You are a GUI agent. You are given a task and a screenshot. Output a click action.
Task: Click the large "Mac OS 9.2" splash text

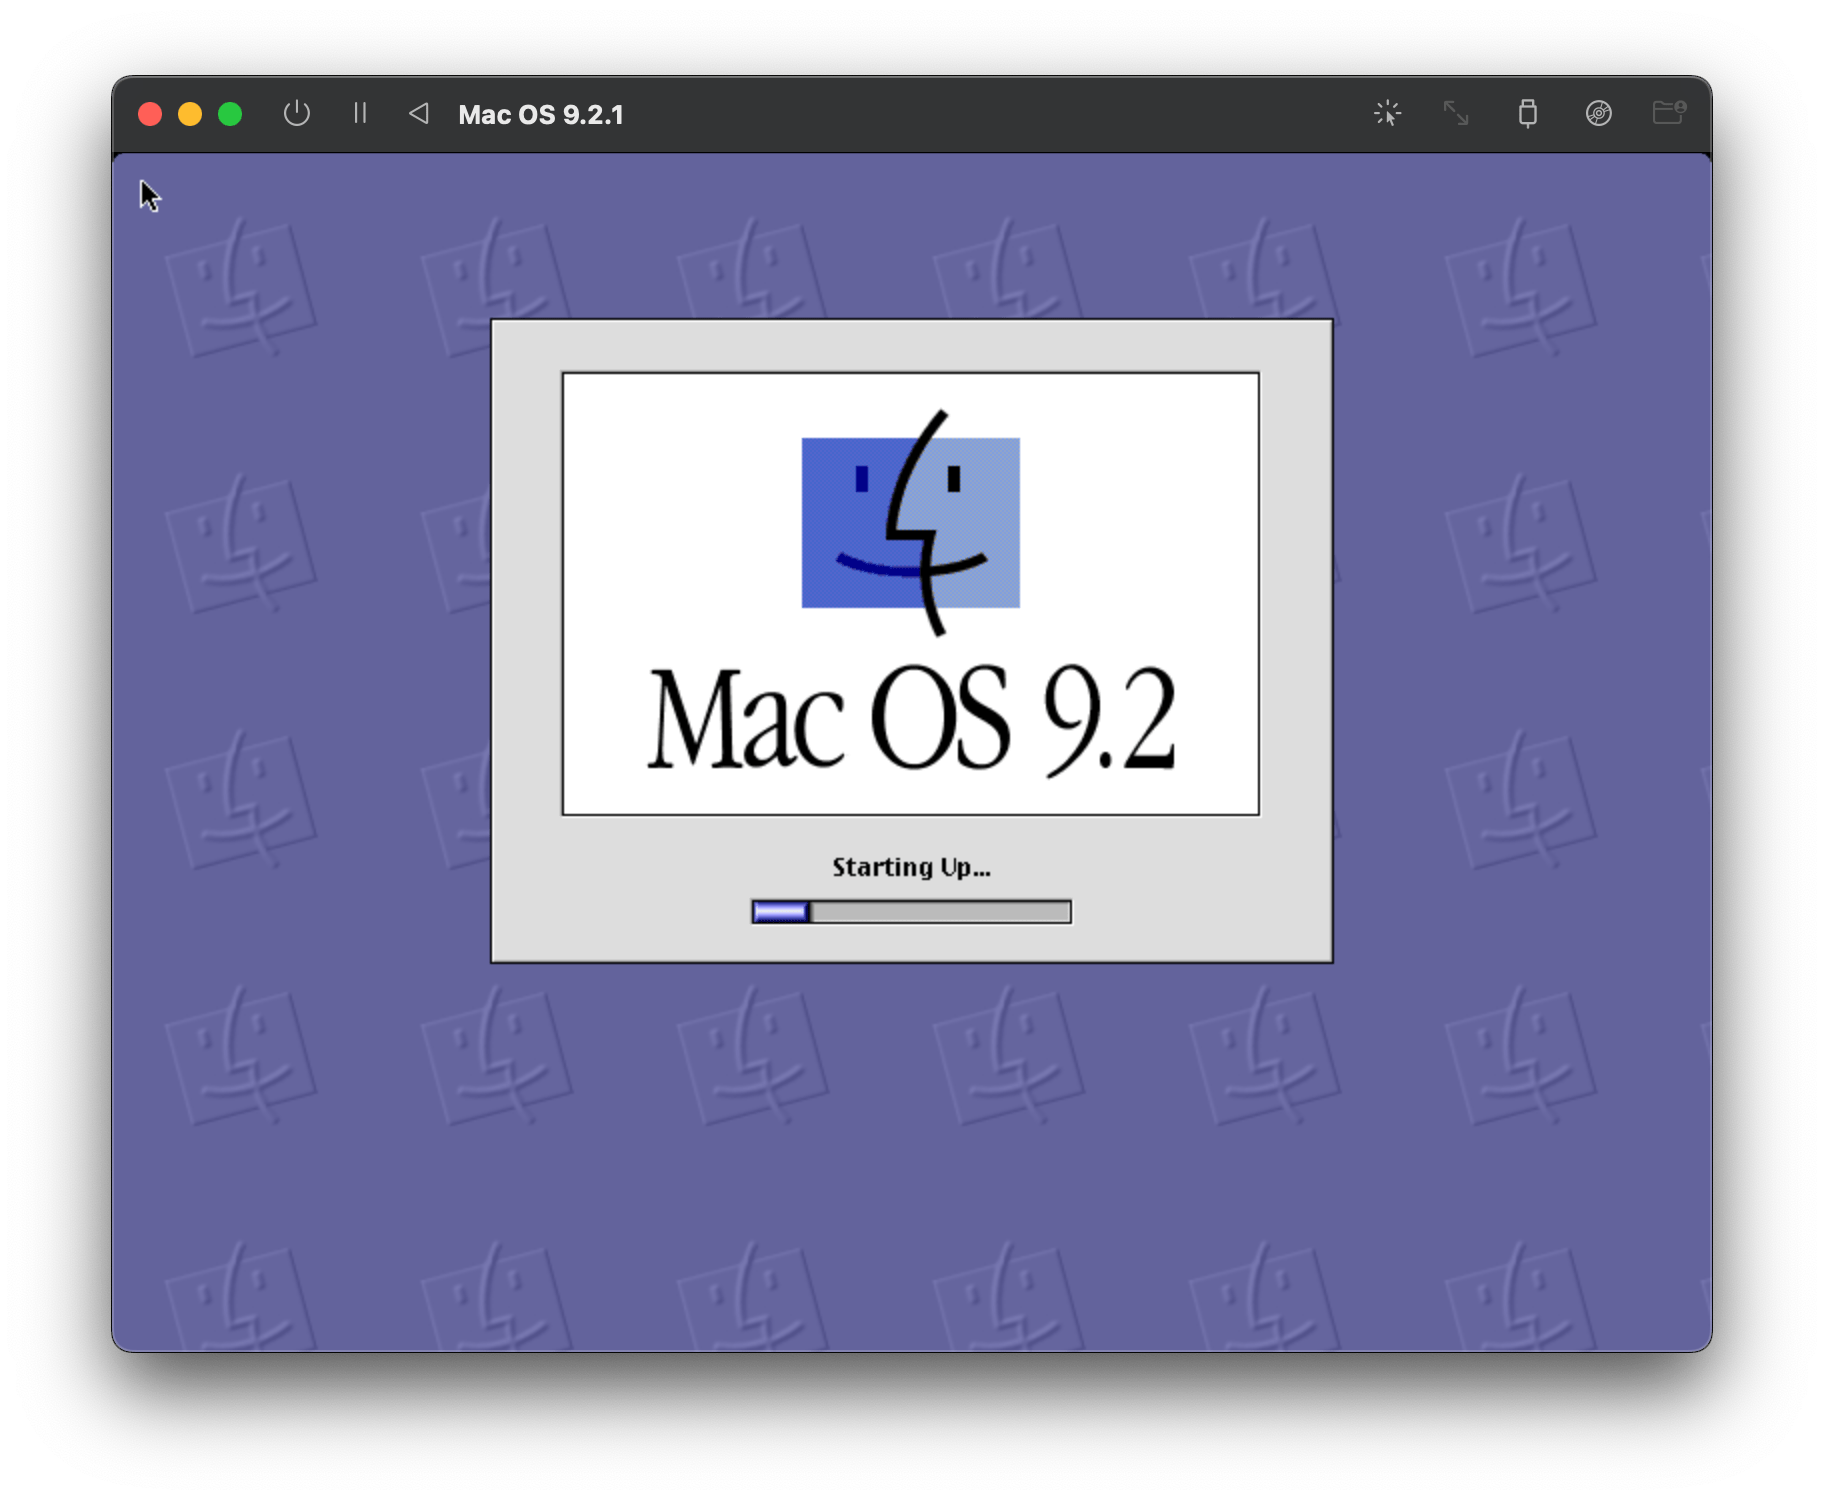(x=911, y=718)
